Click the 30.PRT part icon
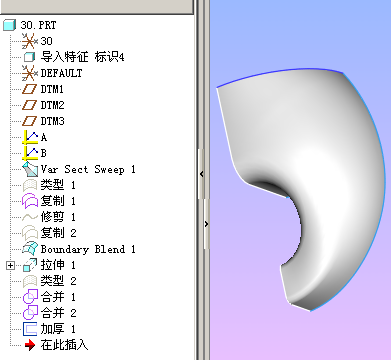This screenshot has width=391, height=360. pos(10,25)
